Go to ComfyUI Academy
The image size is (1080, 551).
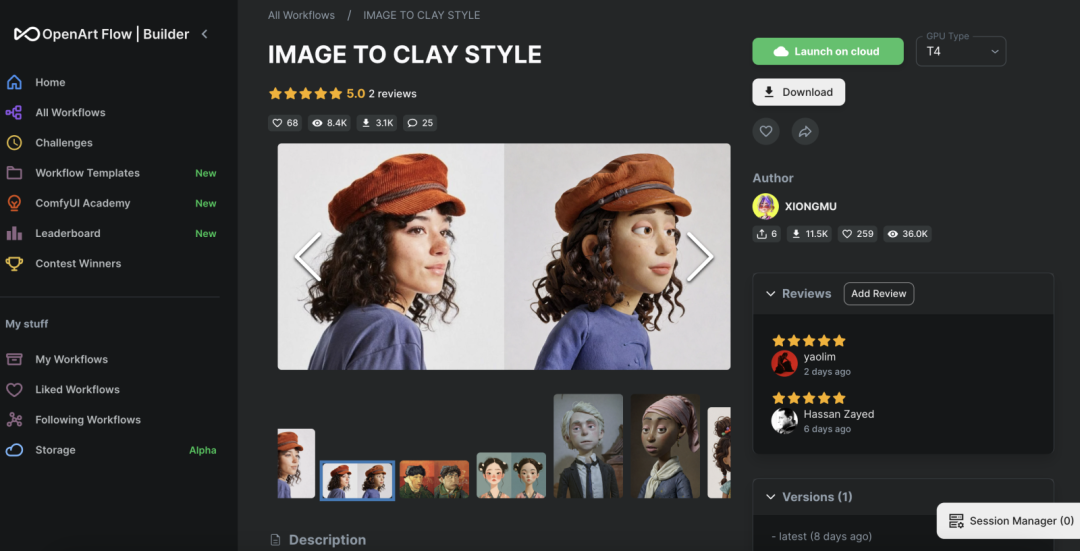pyautogui.click(x=83, y=203)
